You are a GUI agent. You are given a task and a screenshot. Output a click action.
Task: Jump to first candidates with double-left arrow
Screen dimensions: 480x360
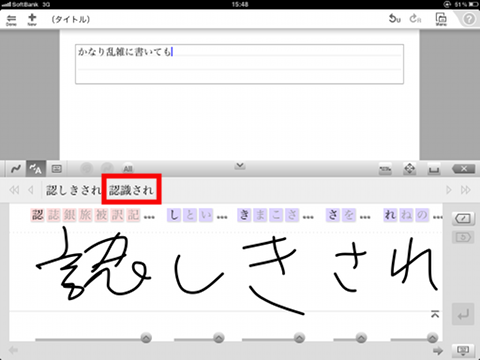pyautogui.click(x=14, y=190)
